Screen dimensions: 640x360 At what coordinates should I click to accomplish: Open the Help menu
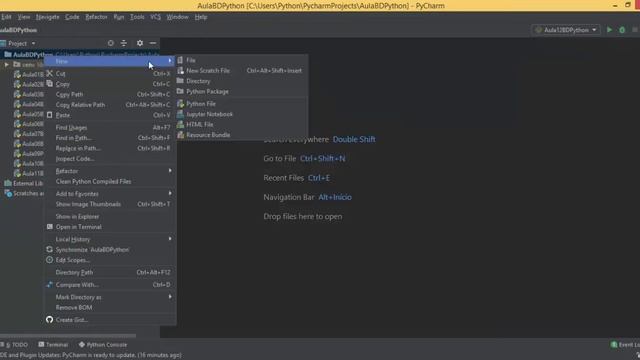[201, 17]
